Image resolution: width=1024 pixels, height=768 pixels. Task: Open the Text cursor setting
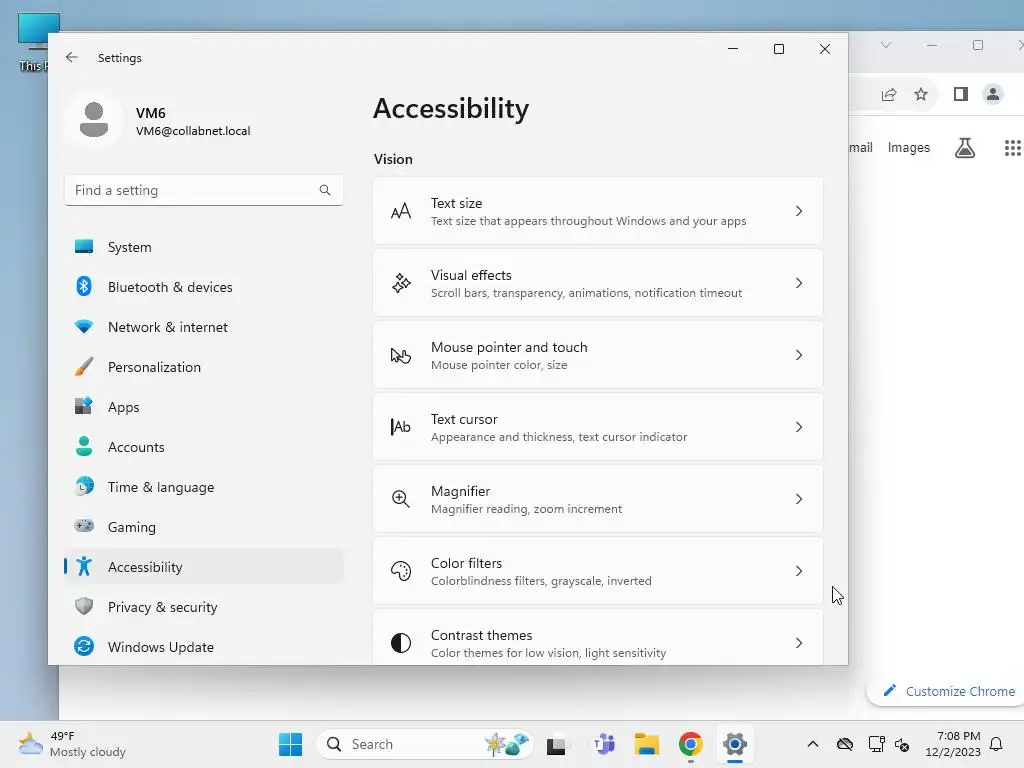click(598, 427)
